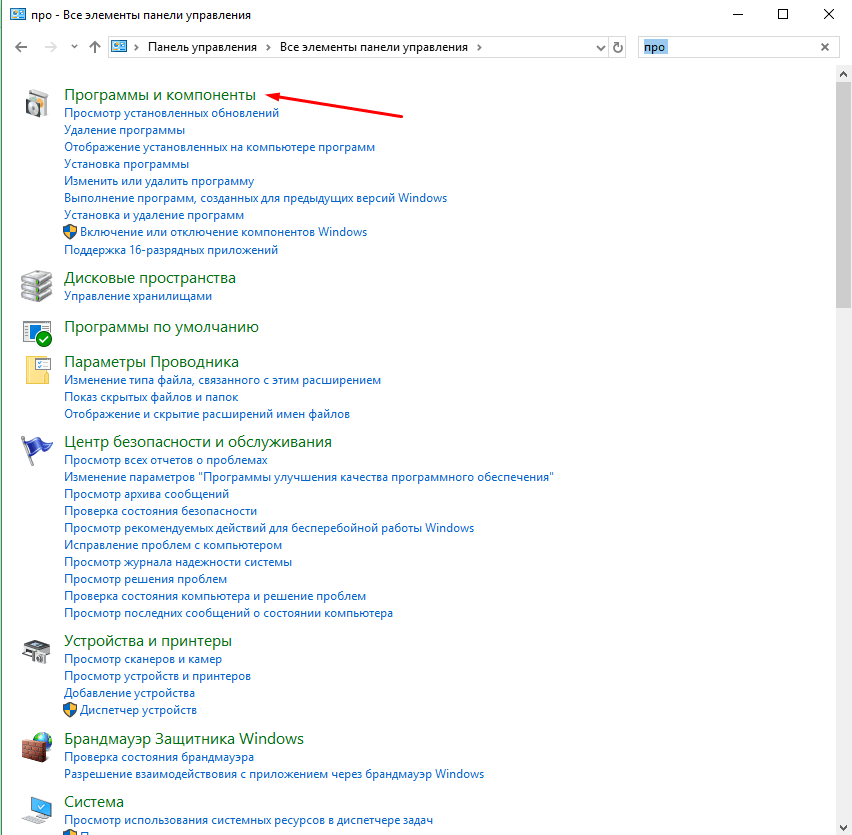Open 'Отображение и скрытие расширений имен файлов'
Screen dimensions: 852x835
tap(207, 414)
